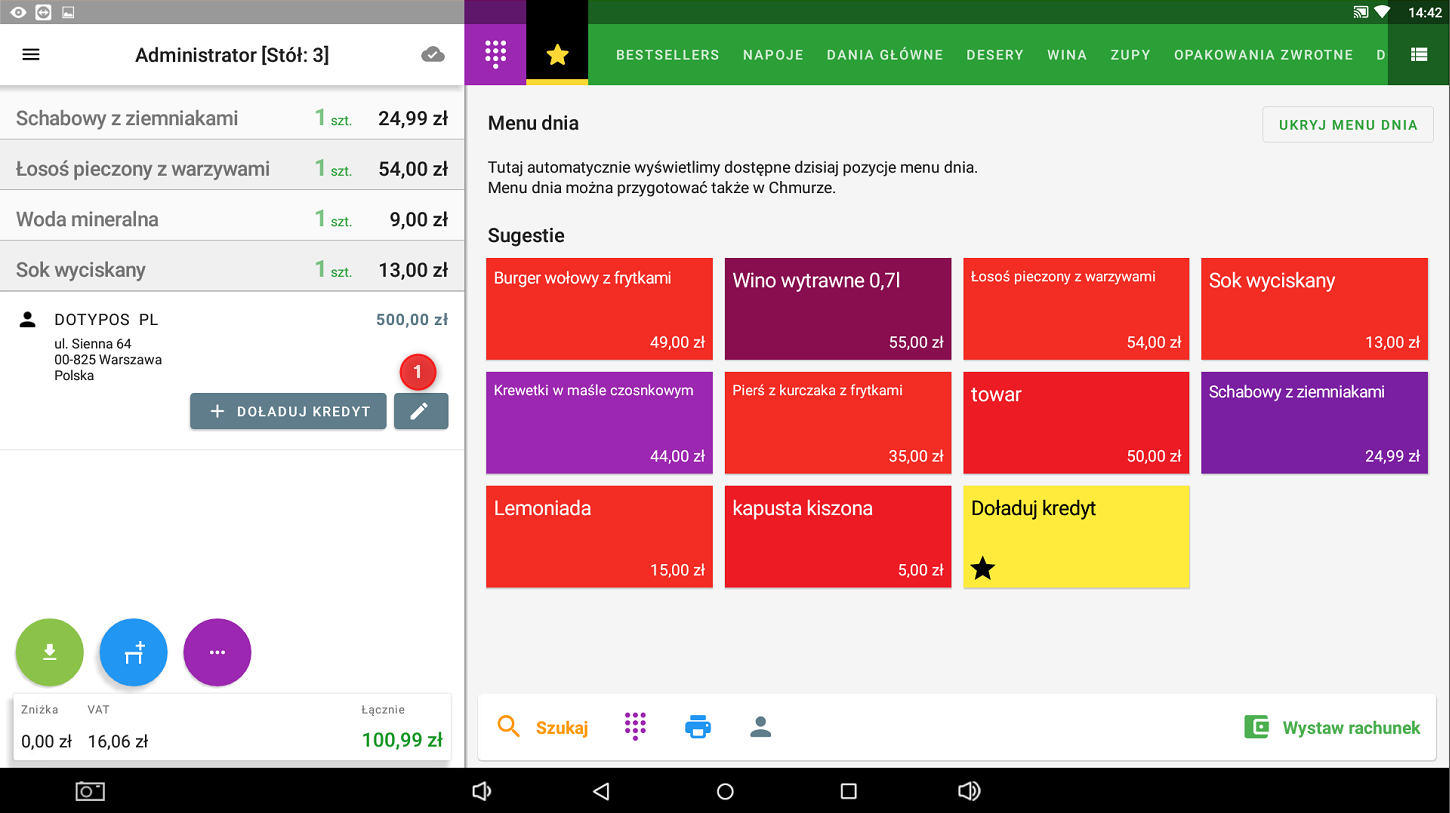Screen dimensions: 1450x813
Task: Open the bottom bar keypad icon
Action: point(635,727)
